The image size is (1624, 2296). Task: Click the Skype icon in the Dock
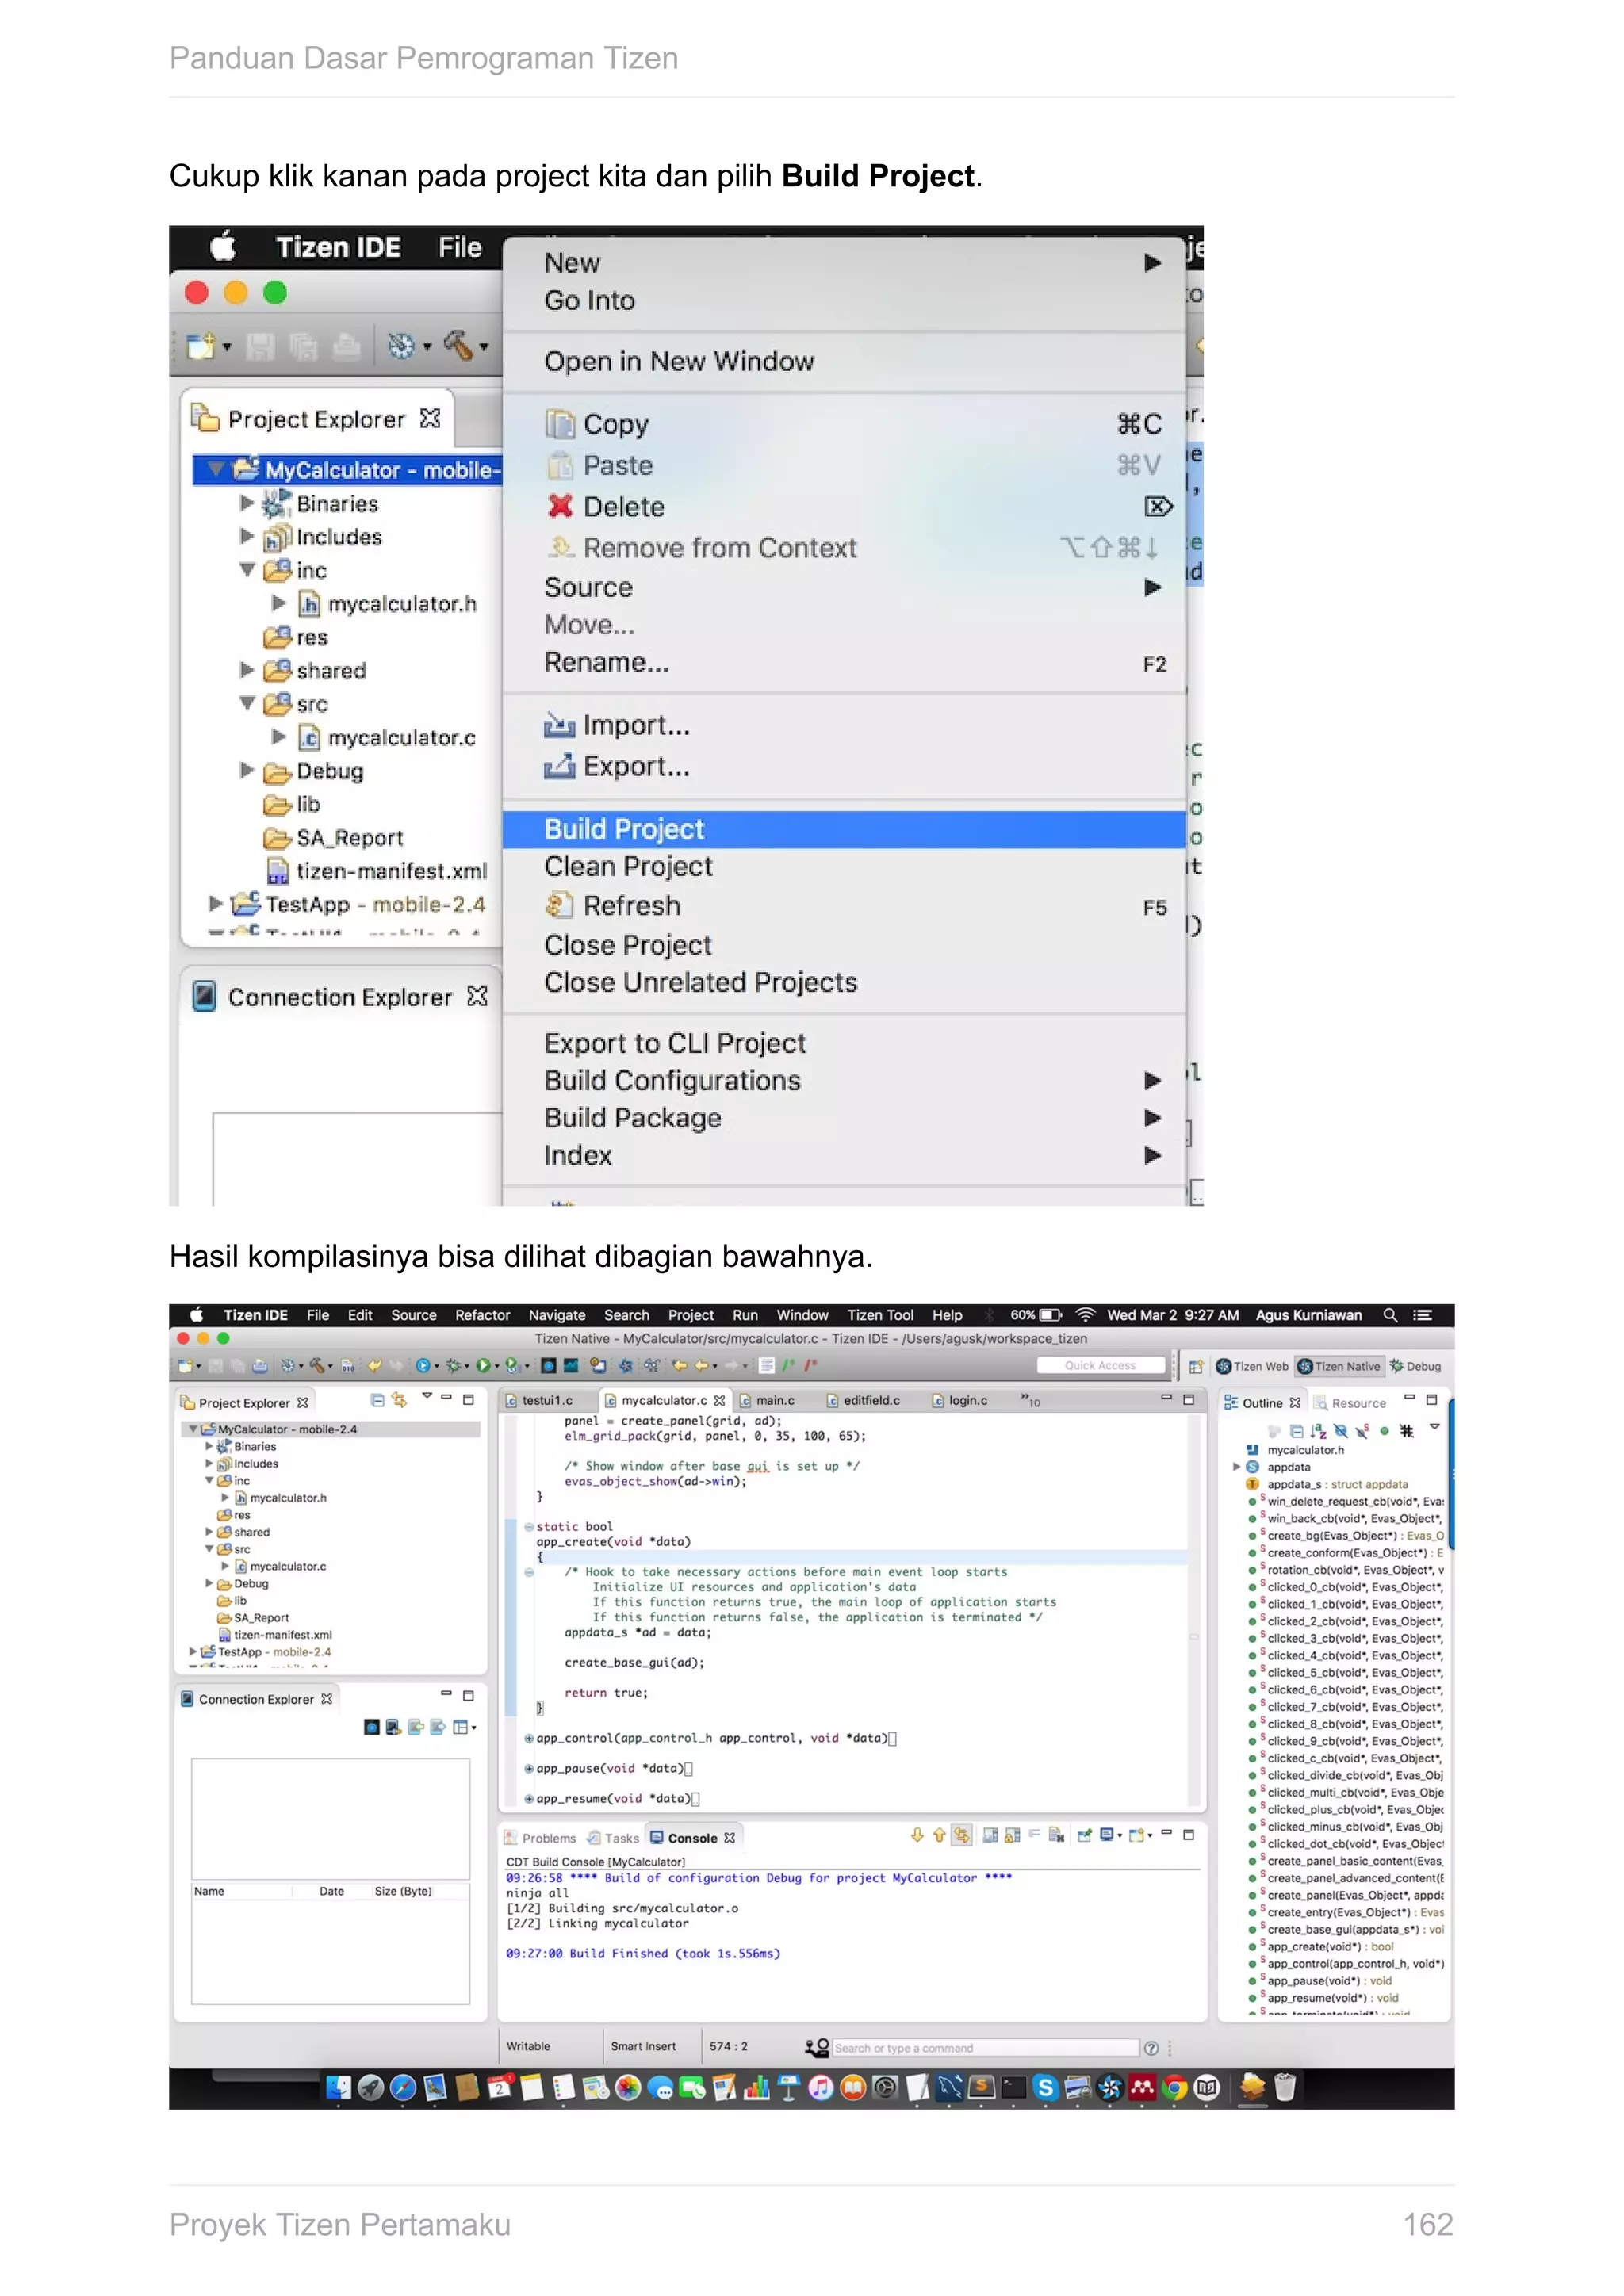tap(1046, 2088)
